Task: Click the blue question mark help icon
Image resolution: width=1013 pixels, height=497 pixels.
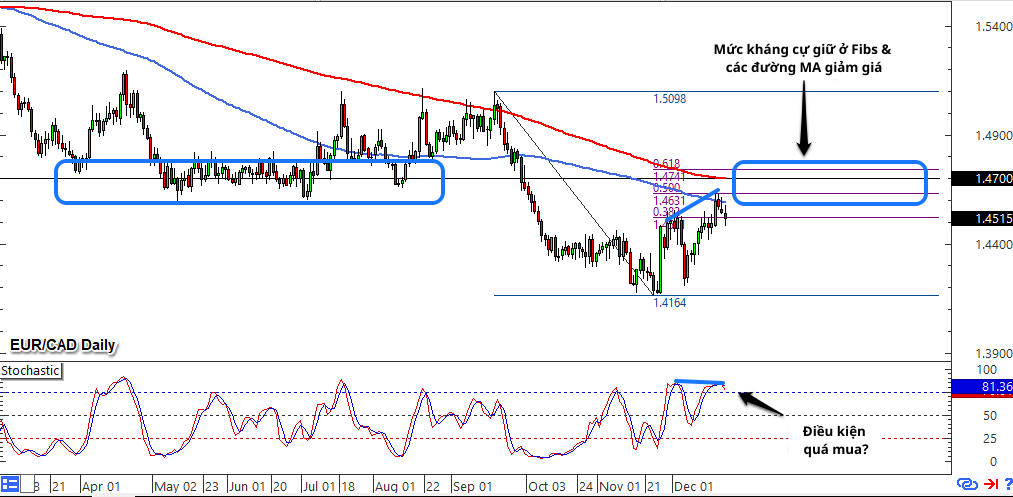Action: click(1008, 483)
